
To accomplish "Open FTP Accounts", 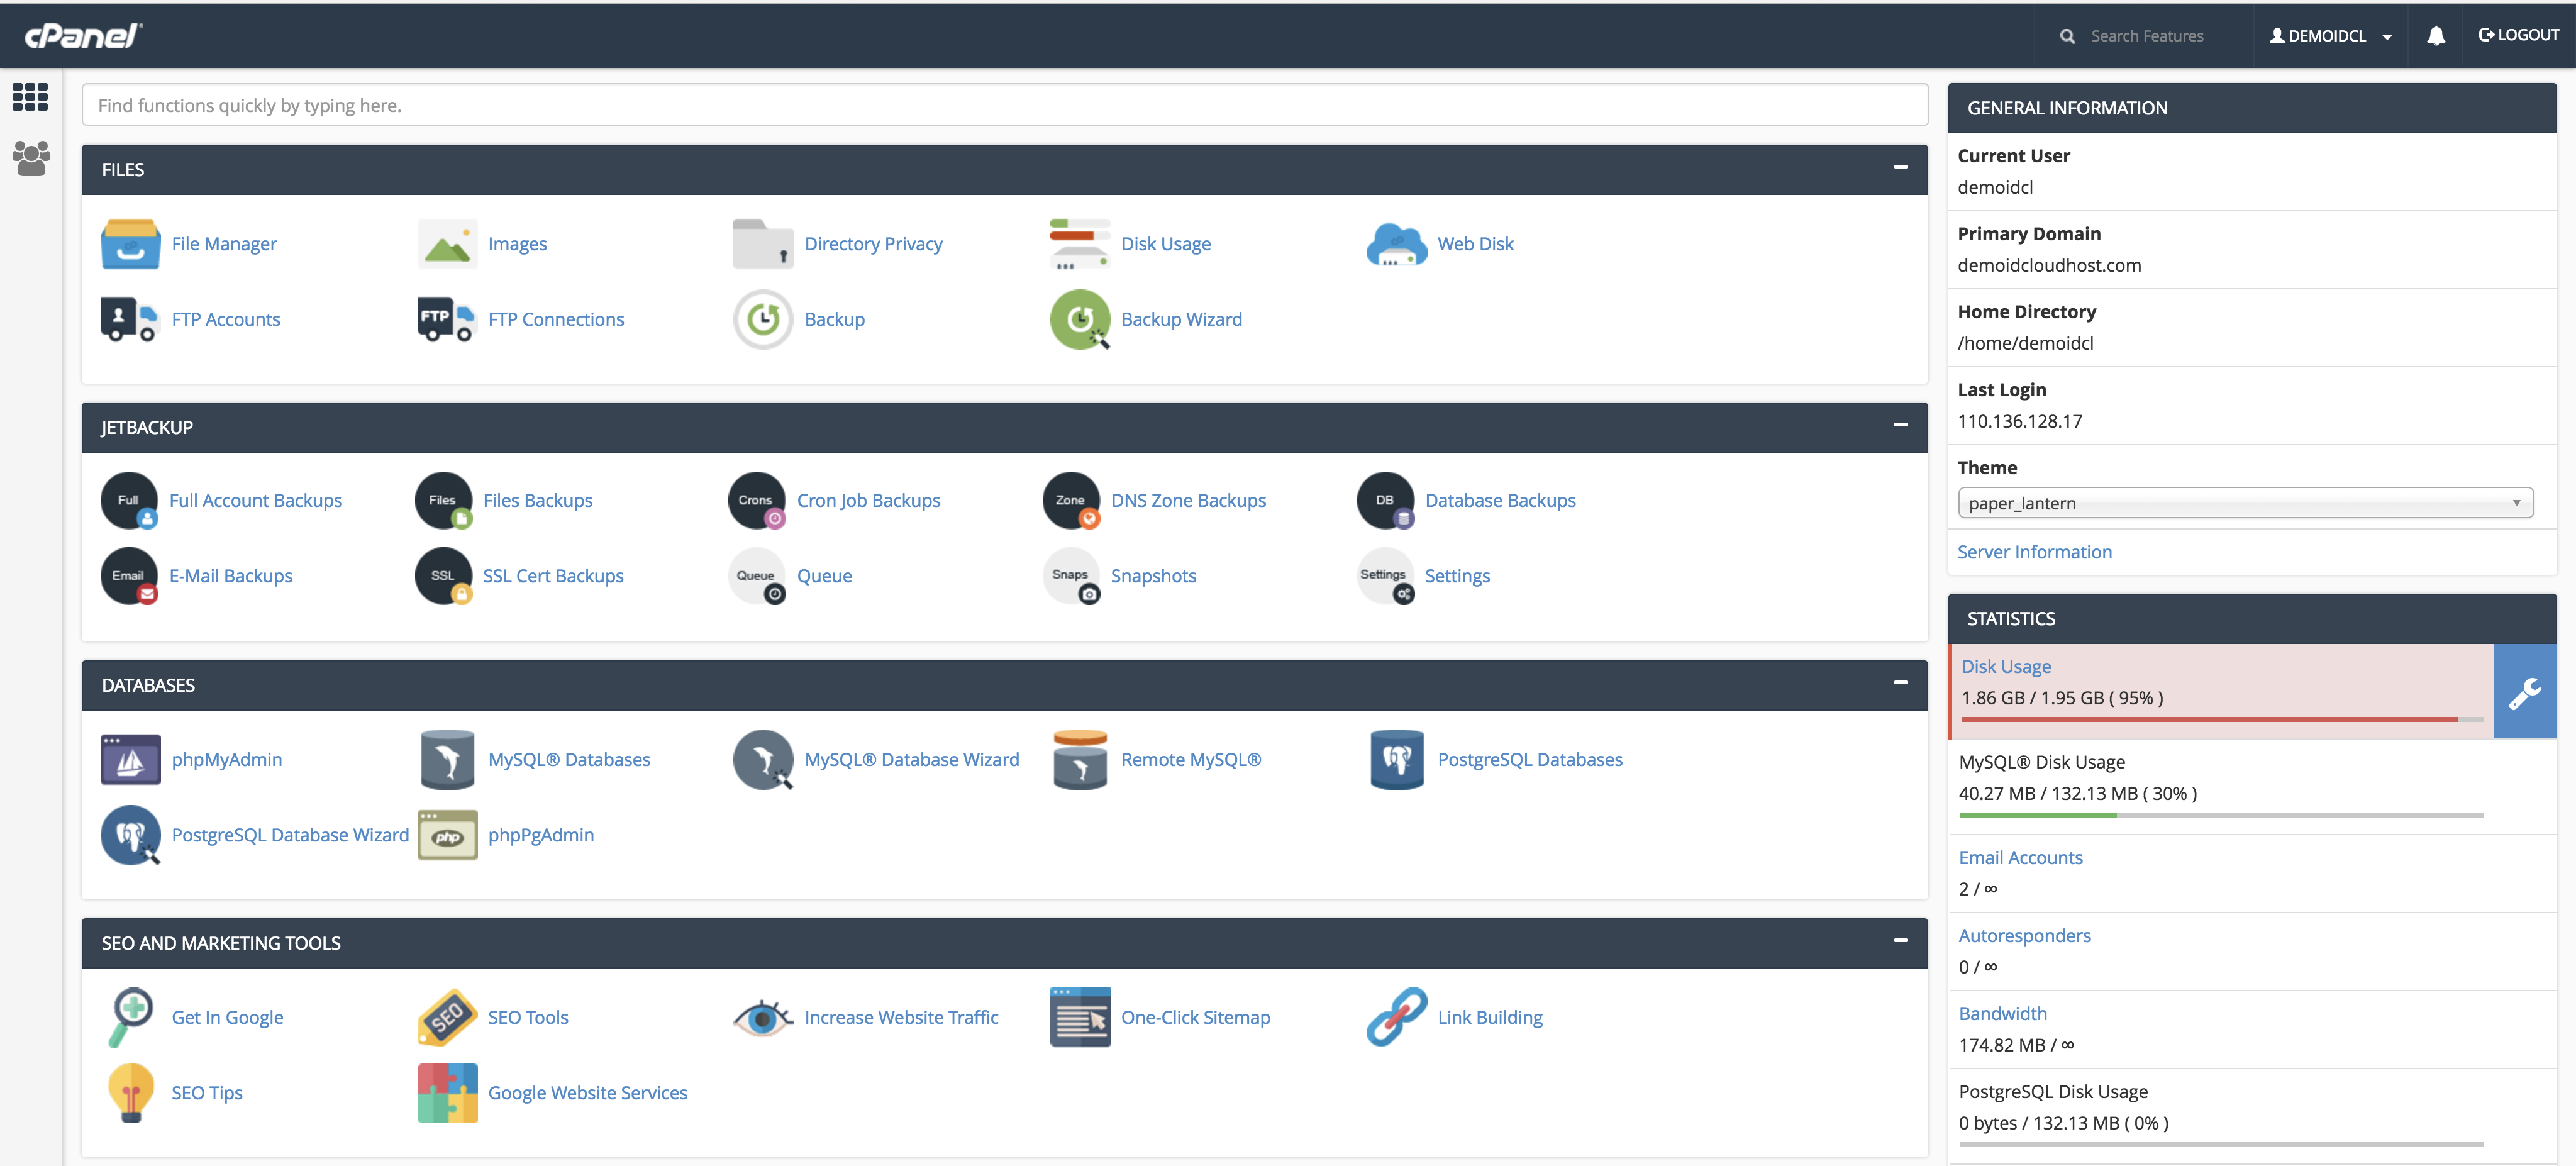I will (x=225, y=319).
